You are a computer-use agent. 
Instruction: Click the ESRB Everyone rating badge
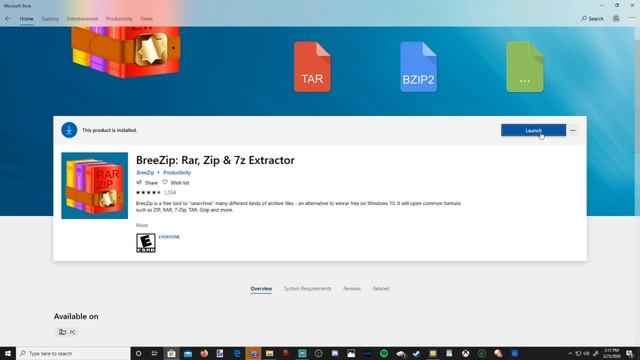146,243
